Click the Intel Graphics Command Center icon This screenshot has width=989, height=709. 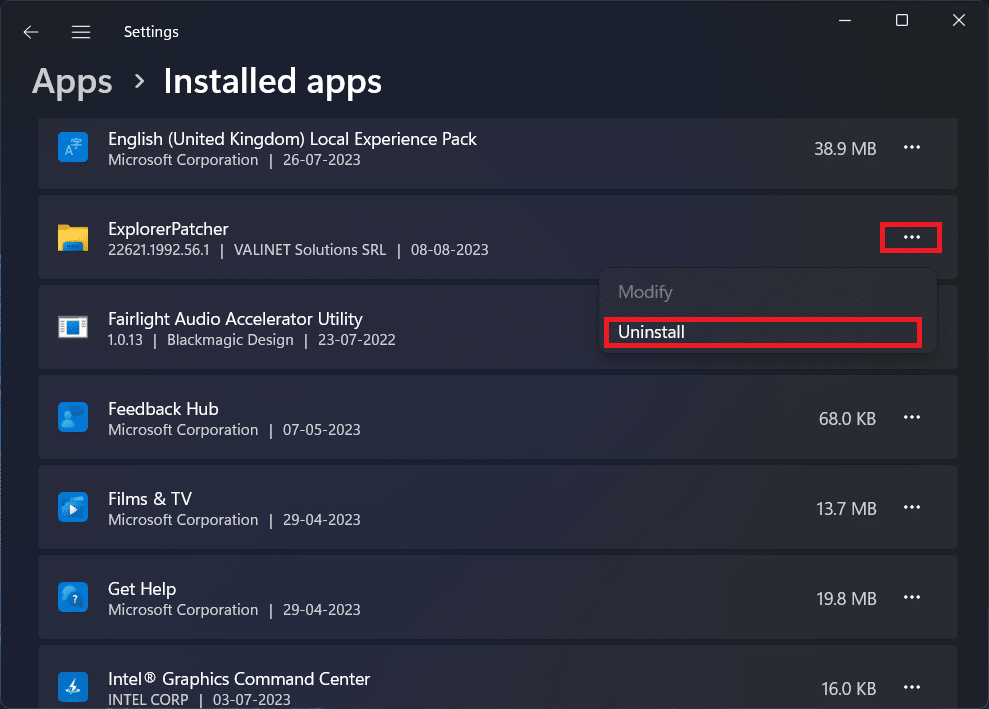(x=72, y=687)
